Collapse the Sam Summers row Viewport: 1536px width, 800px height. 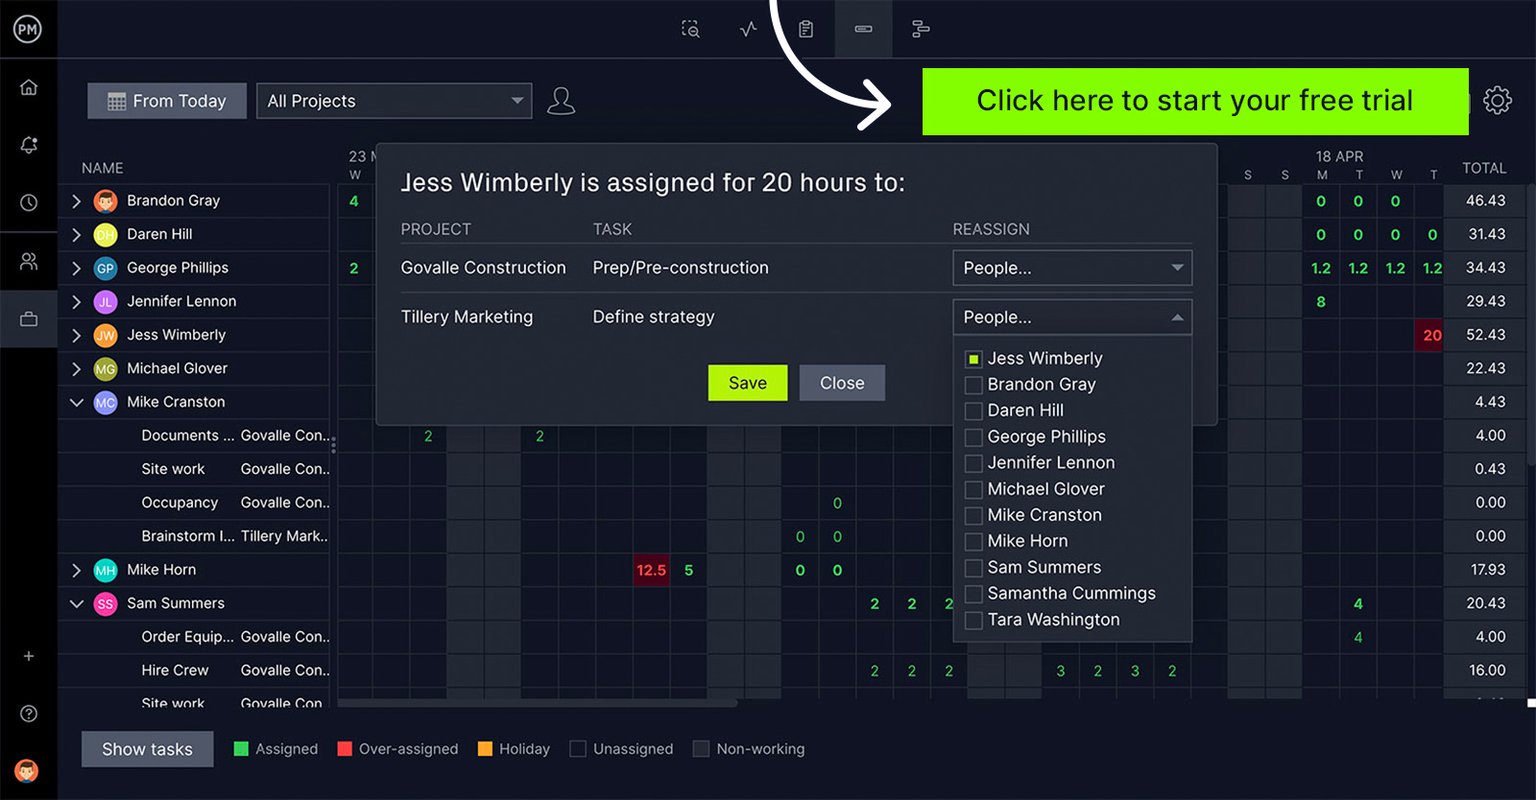76,603
